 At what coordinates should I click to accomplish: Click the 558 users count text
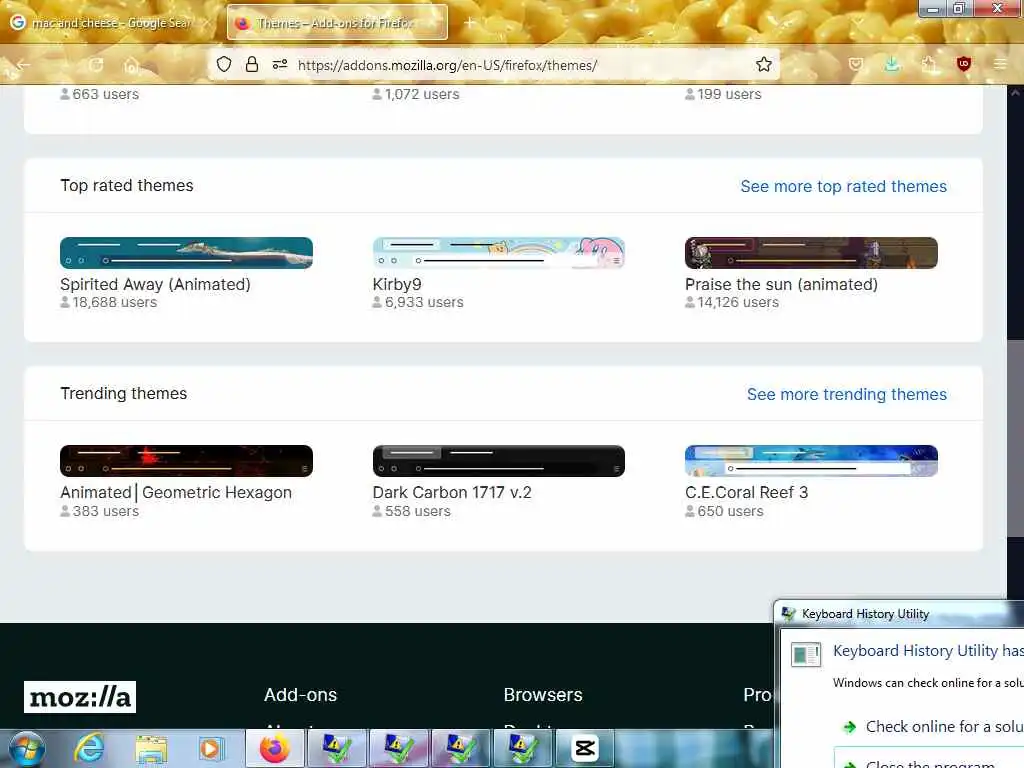[x=418, y=511]
